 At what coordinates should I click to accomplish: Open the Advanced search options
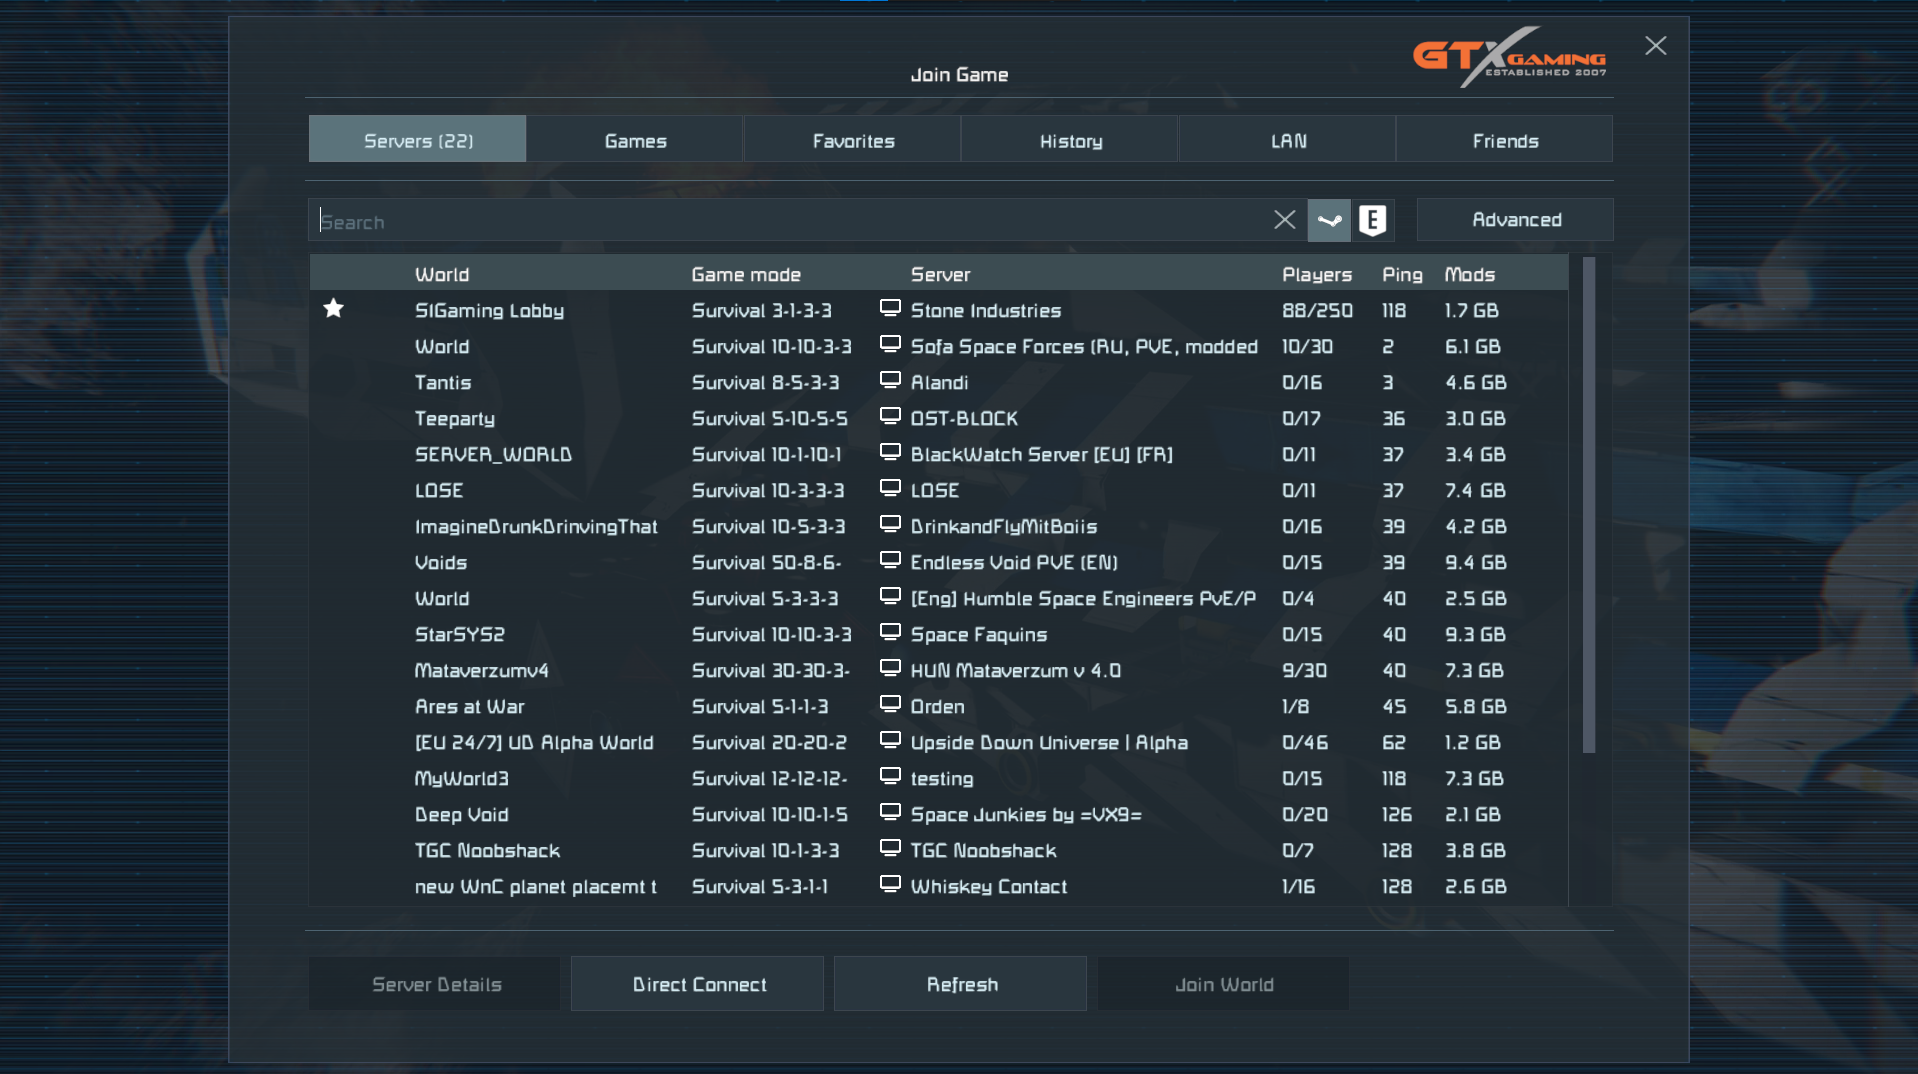click(1514, 220)
